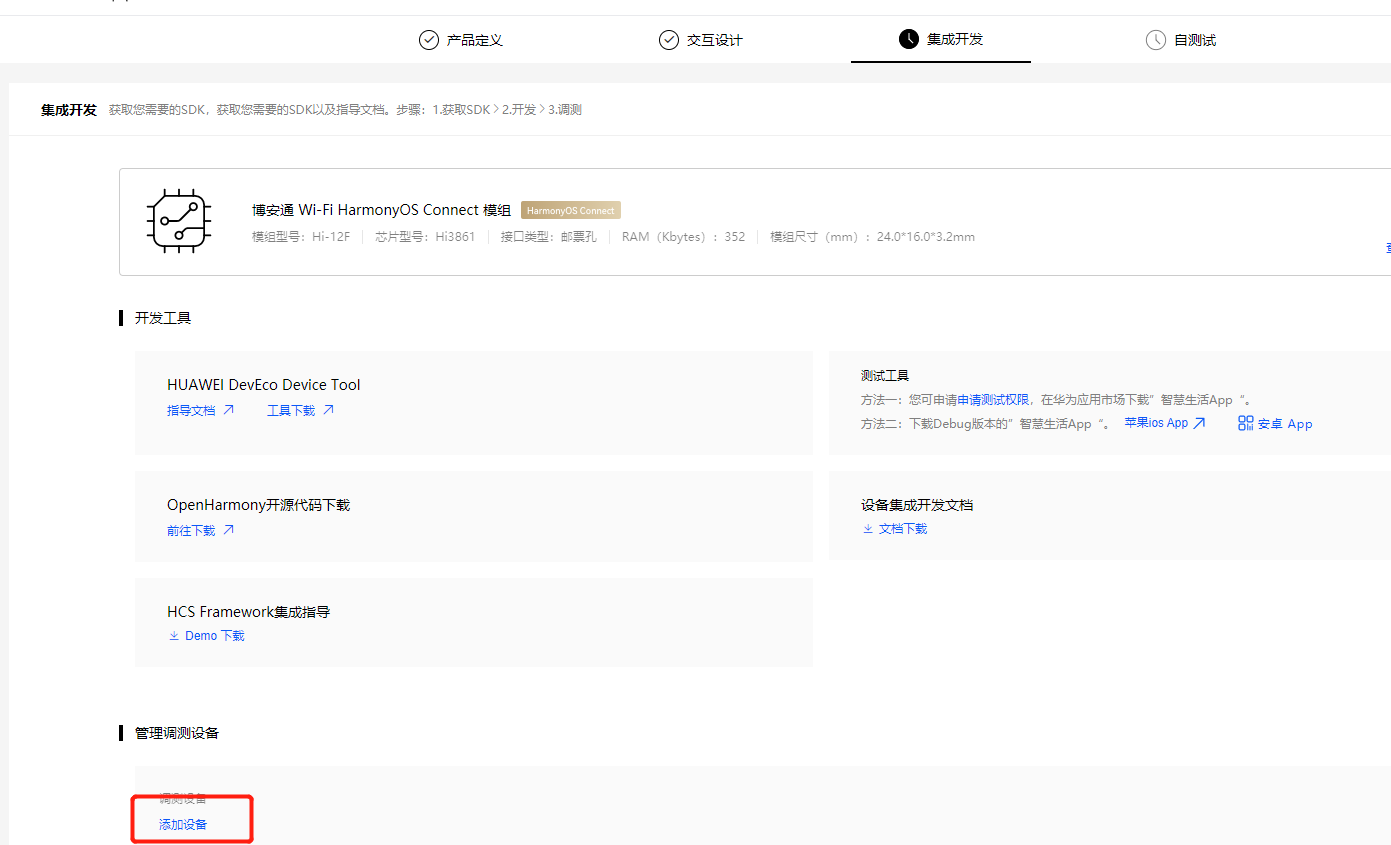The width and height of the screenshot is (1391, 845).
Task: Click the 申请测试权限 link
Action: pos(993,400)
